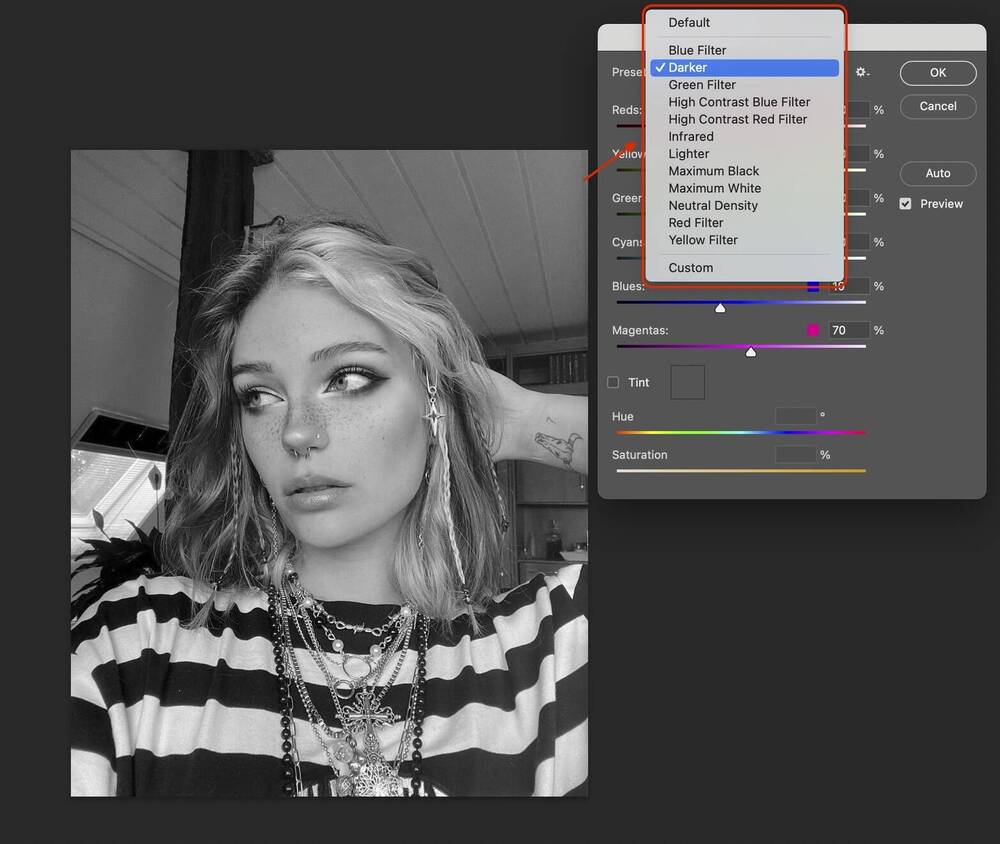Edit the Magentas value field showing 70
Image resolution: width=1000 pixels, height=844 pixels.
[x=849, y=330]
